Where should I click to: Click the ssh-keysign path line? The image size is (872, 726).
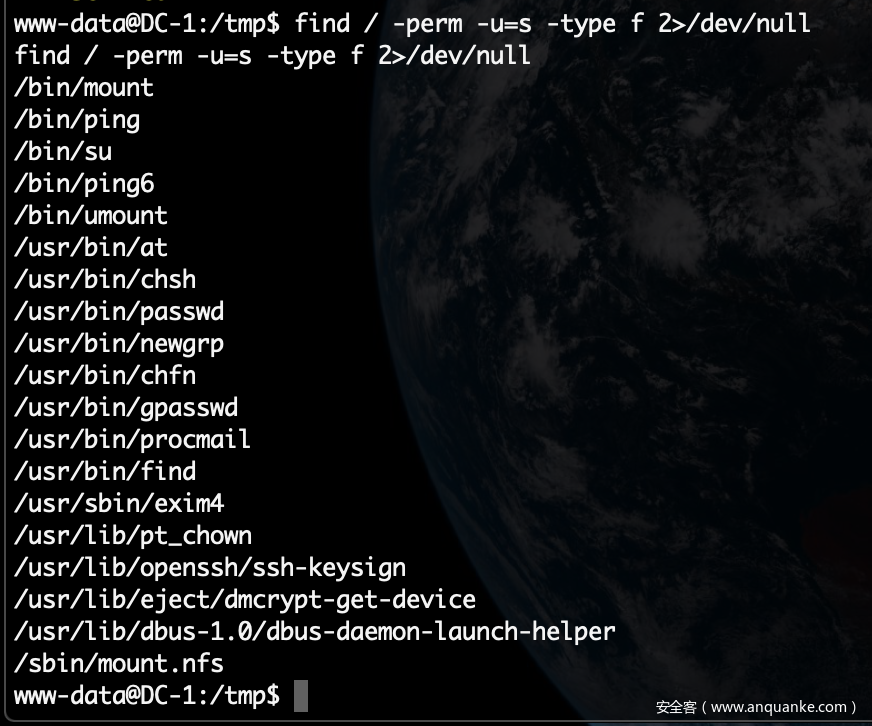coord(211,568)
